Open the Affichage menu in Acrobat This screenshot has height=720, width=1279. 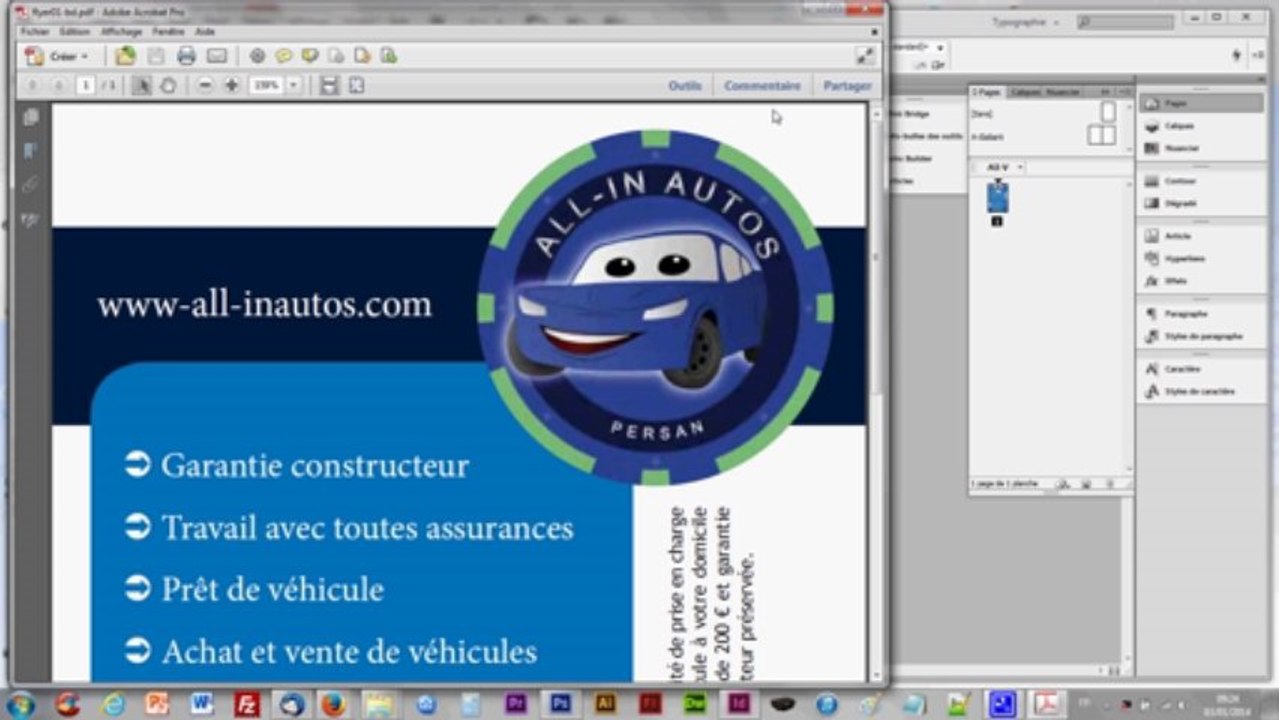[122, 32]
